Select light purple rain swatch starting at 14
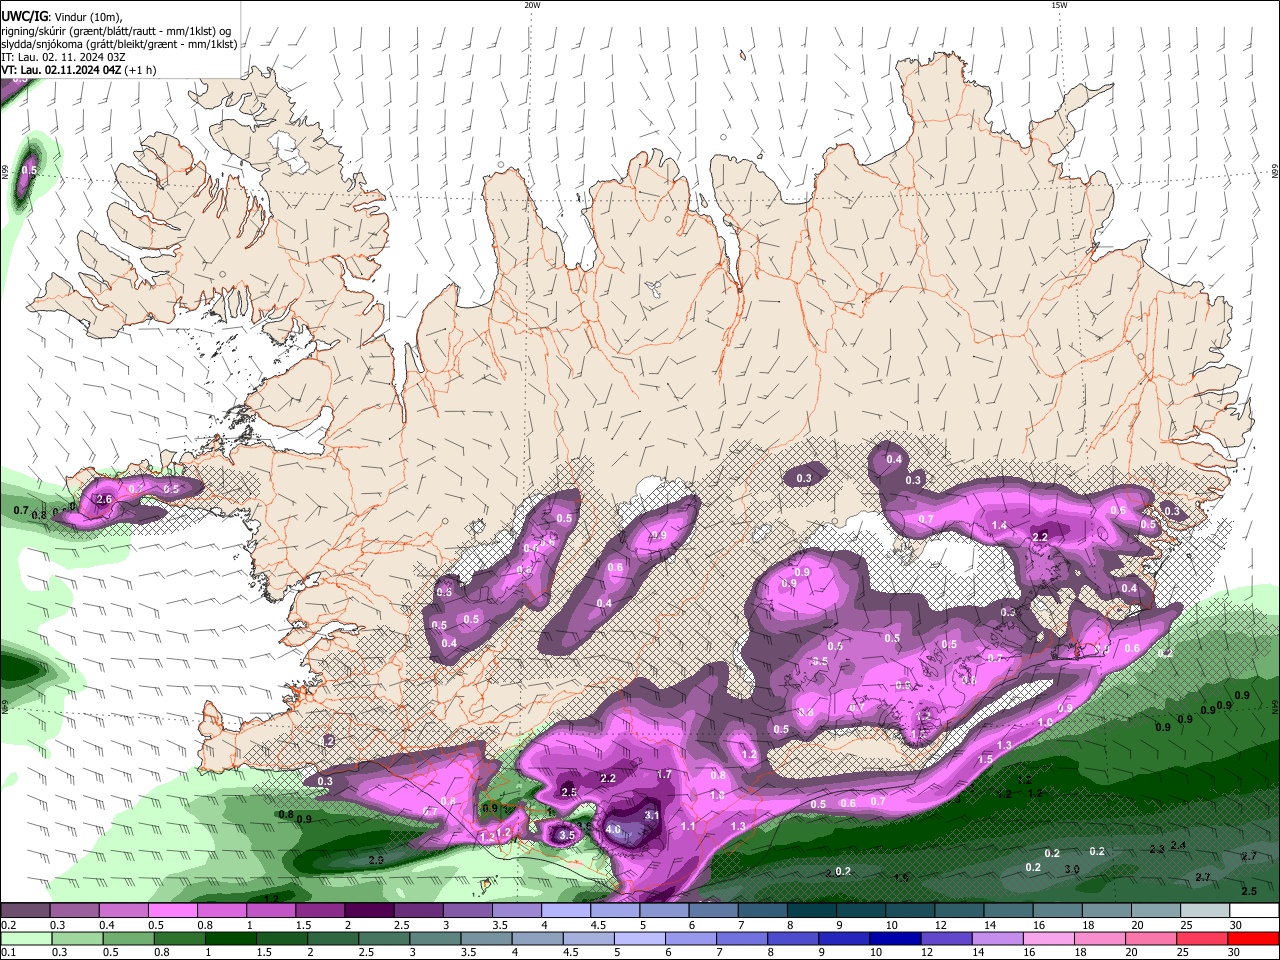Image resolution: width=1280 pixels, height=960 pixels. [997, 939]
